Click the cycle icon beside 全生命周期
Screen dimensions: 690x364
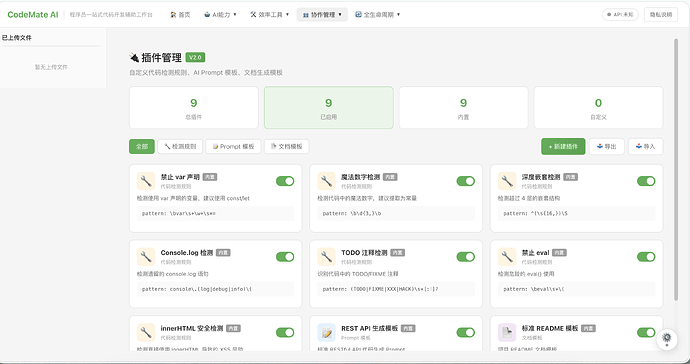358,15
